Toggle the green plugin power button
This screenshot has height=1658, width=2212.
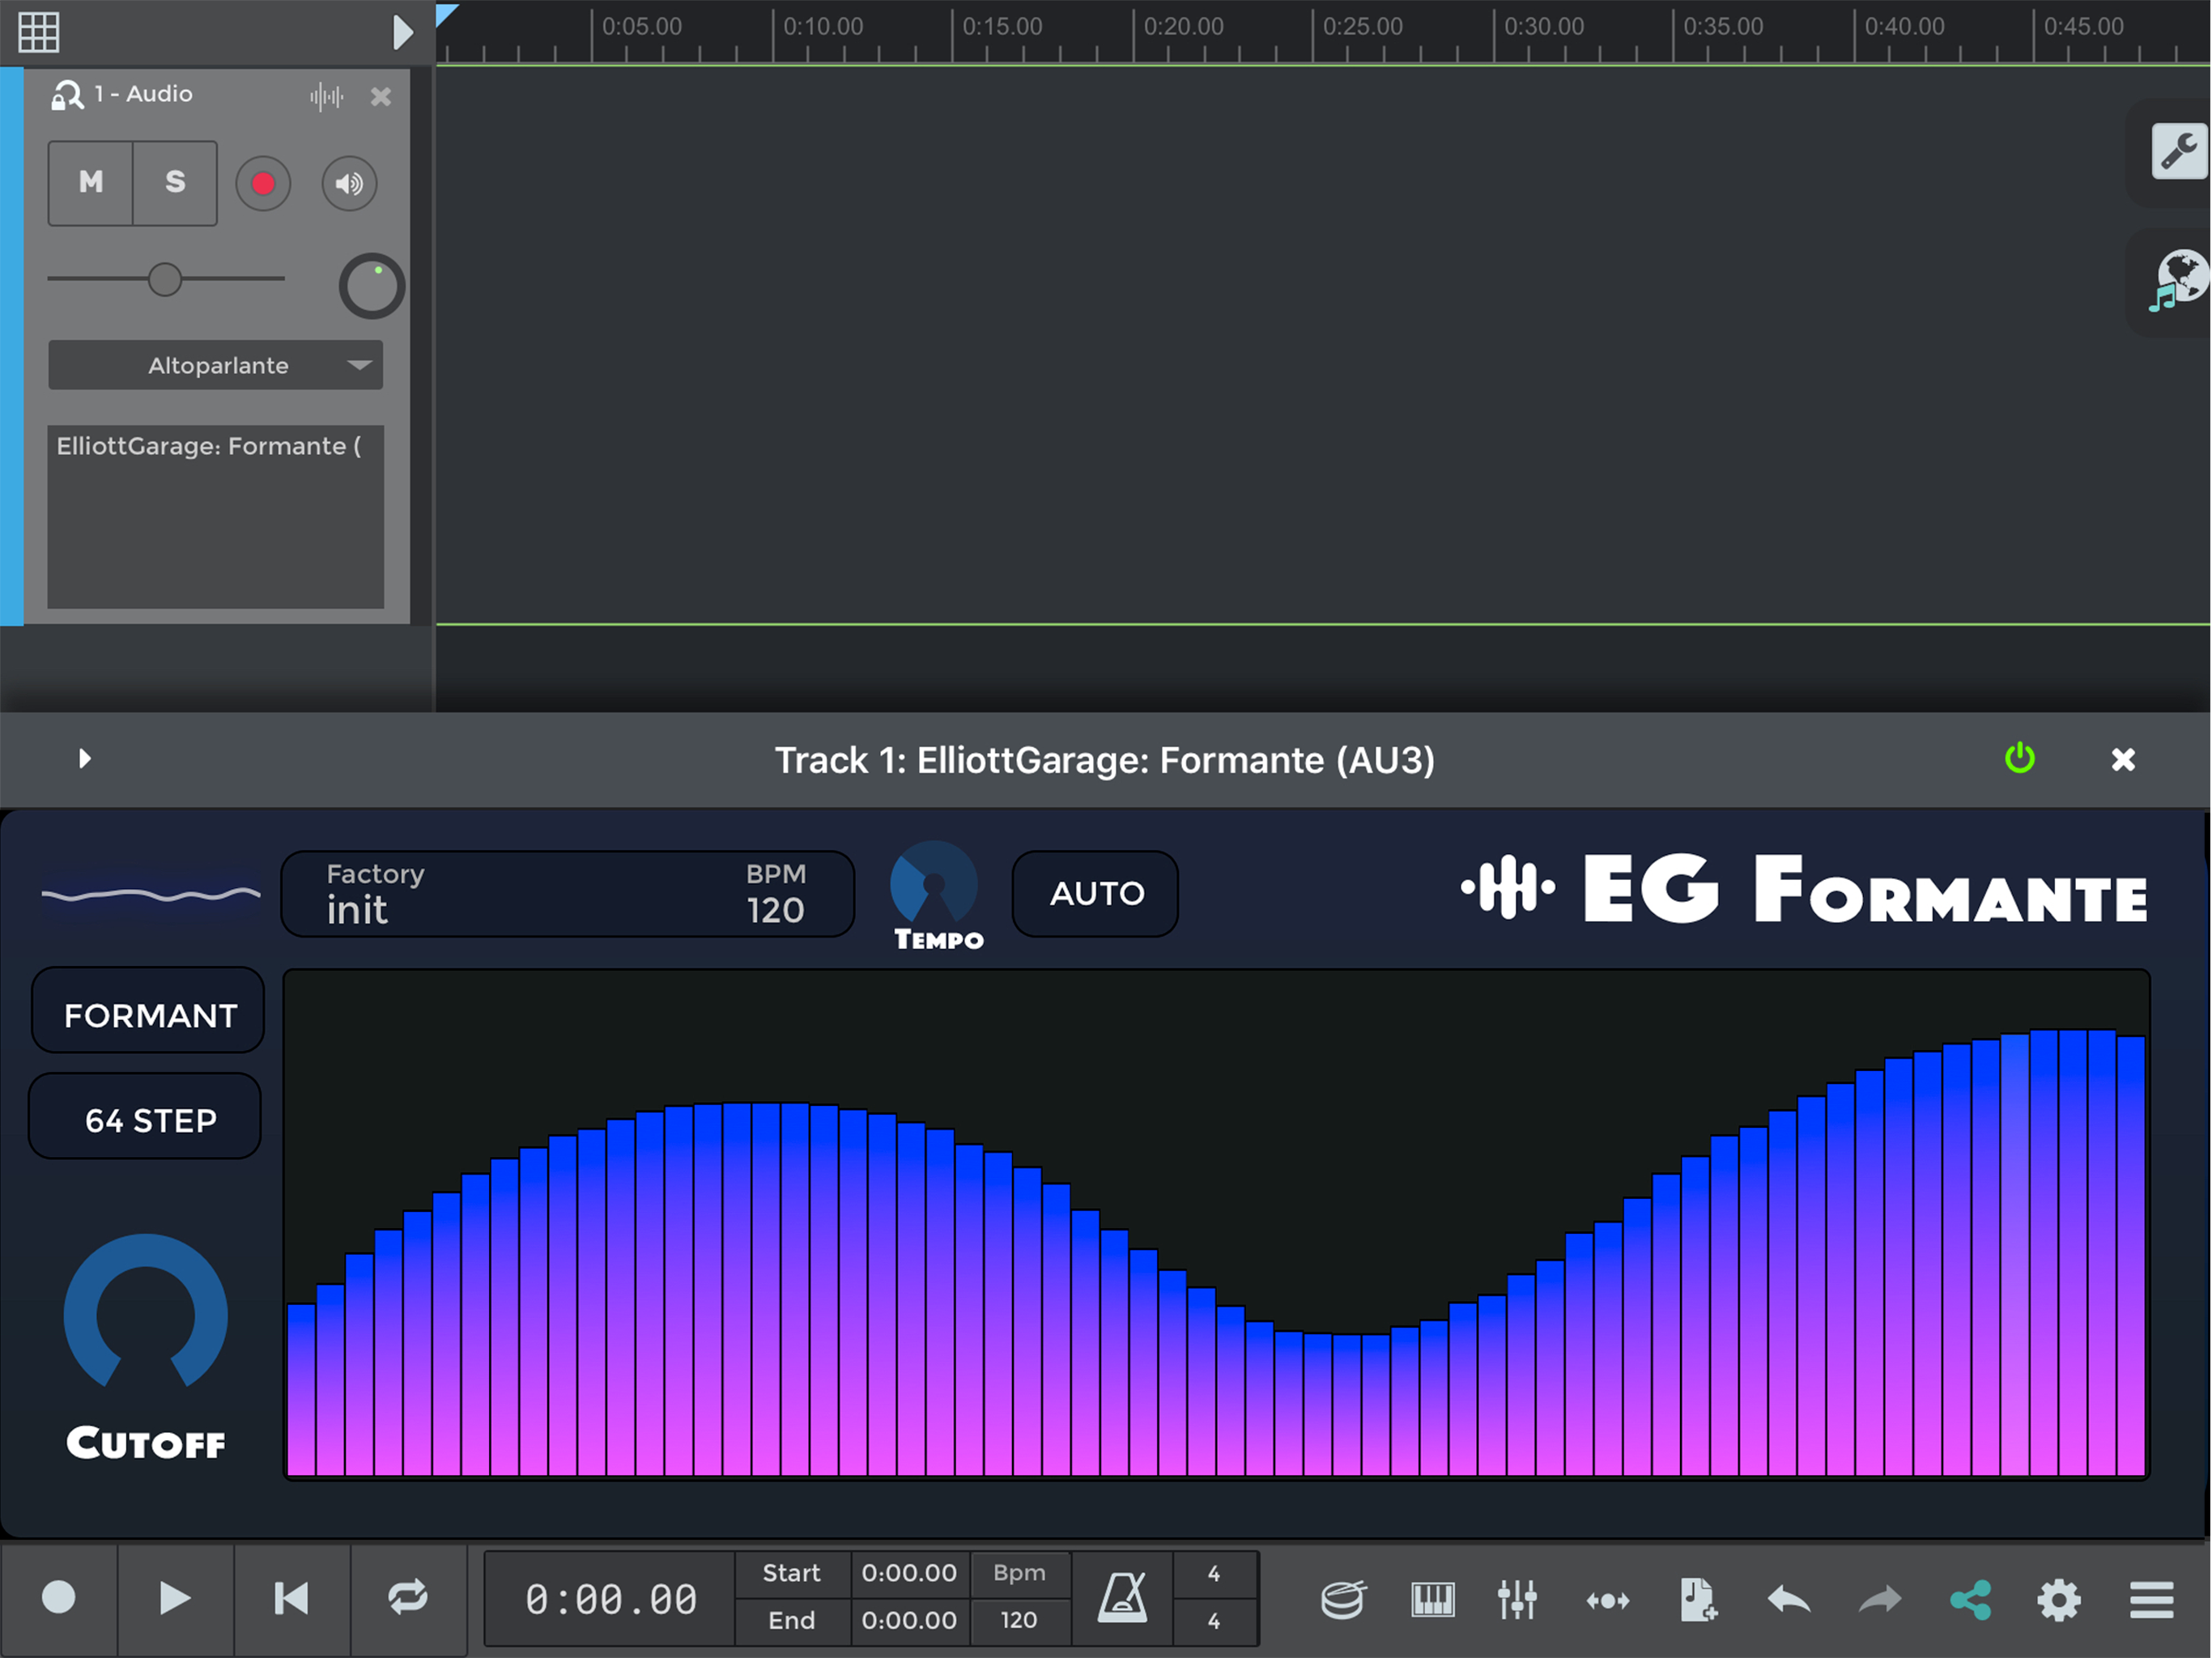[x=2019, y=758]
